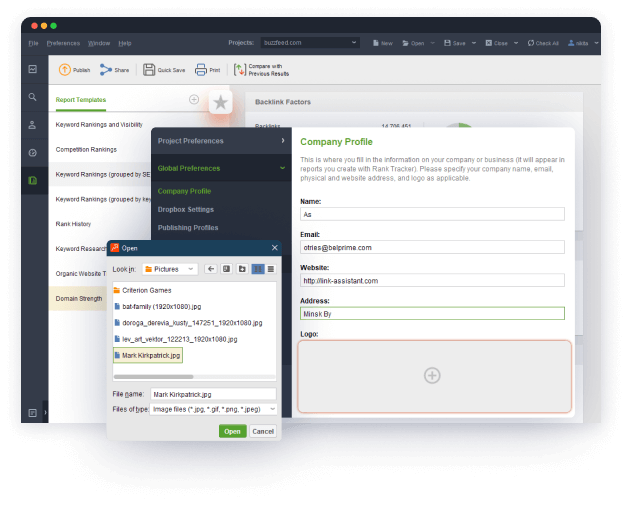Click the Print icon
The image size is (635, 506).
coord(201,70)
